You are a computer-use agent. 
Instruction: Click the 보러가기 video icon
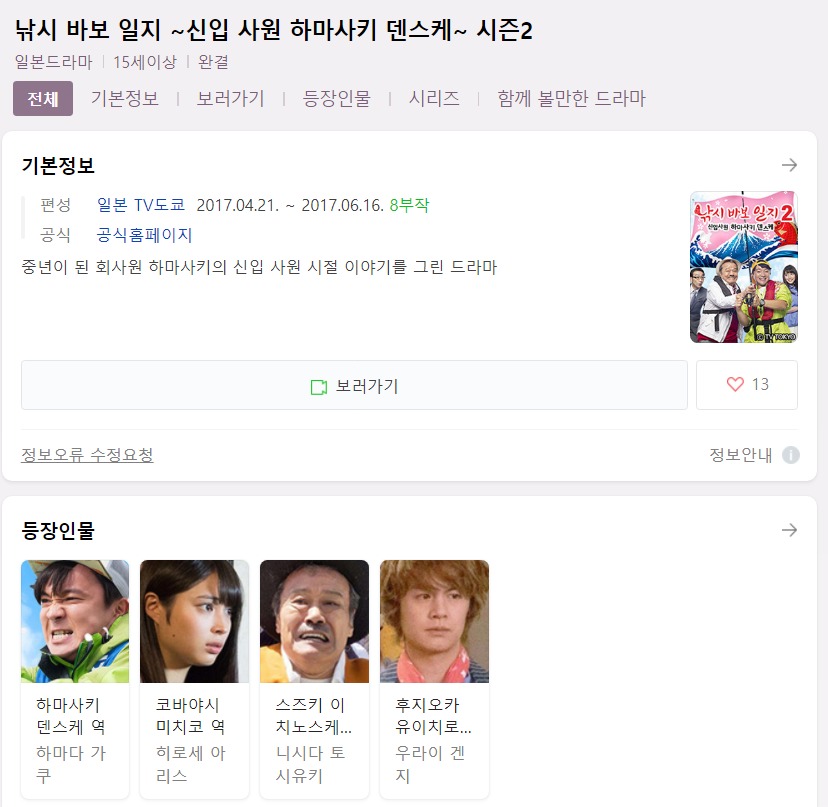[x=318, y=387]
